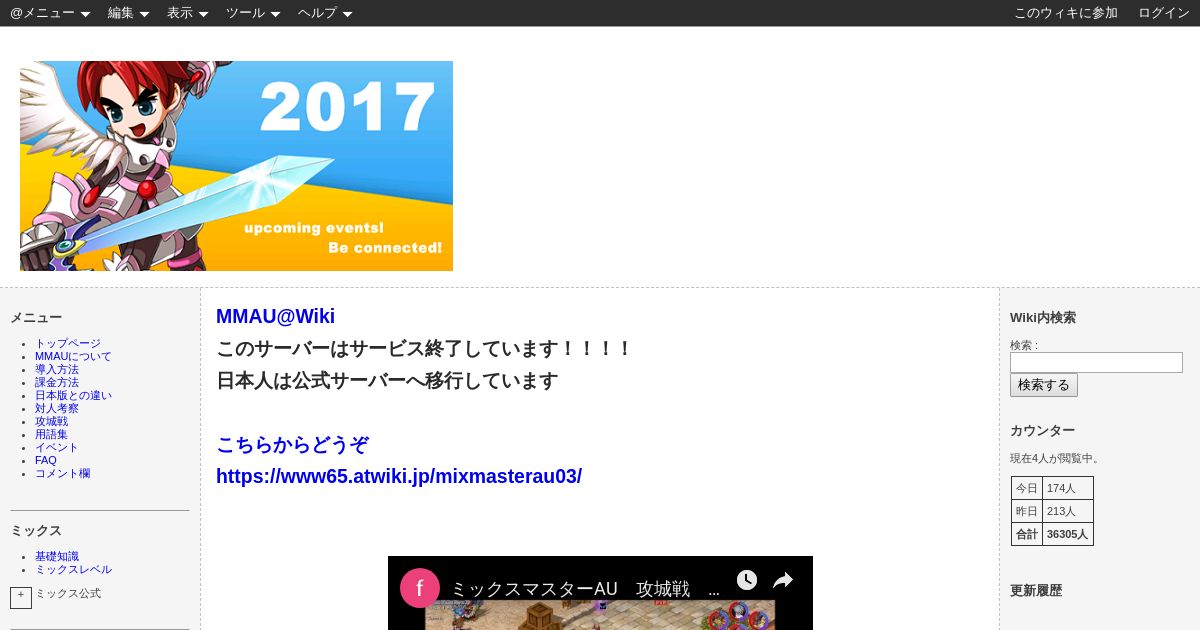The height and width of the screenshot is (630, 1200).
Task: Click the 36305人 total counter cell
Action: [x=1067, y=534]
